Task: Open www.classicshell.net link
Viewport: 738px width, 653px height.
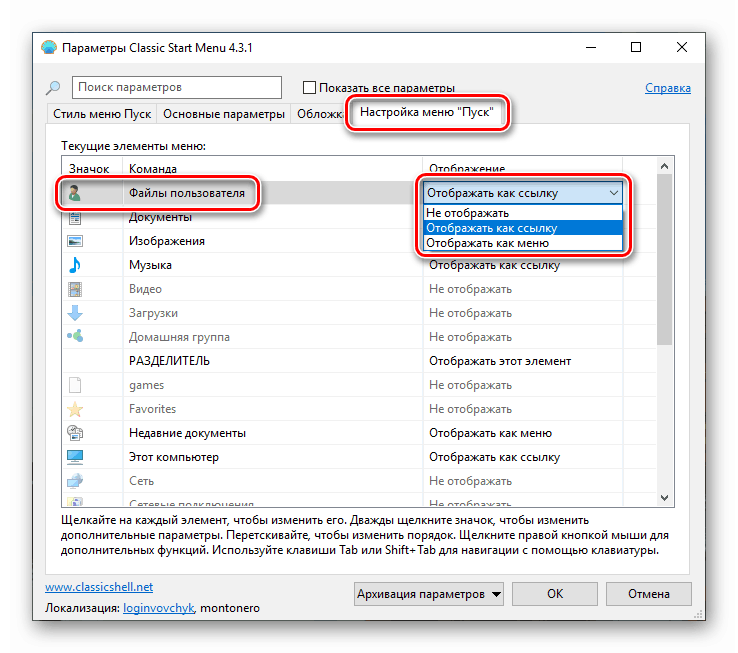Action: click(x=99, y=587)
